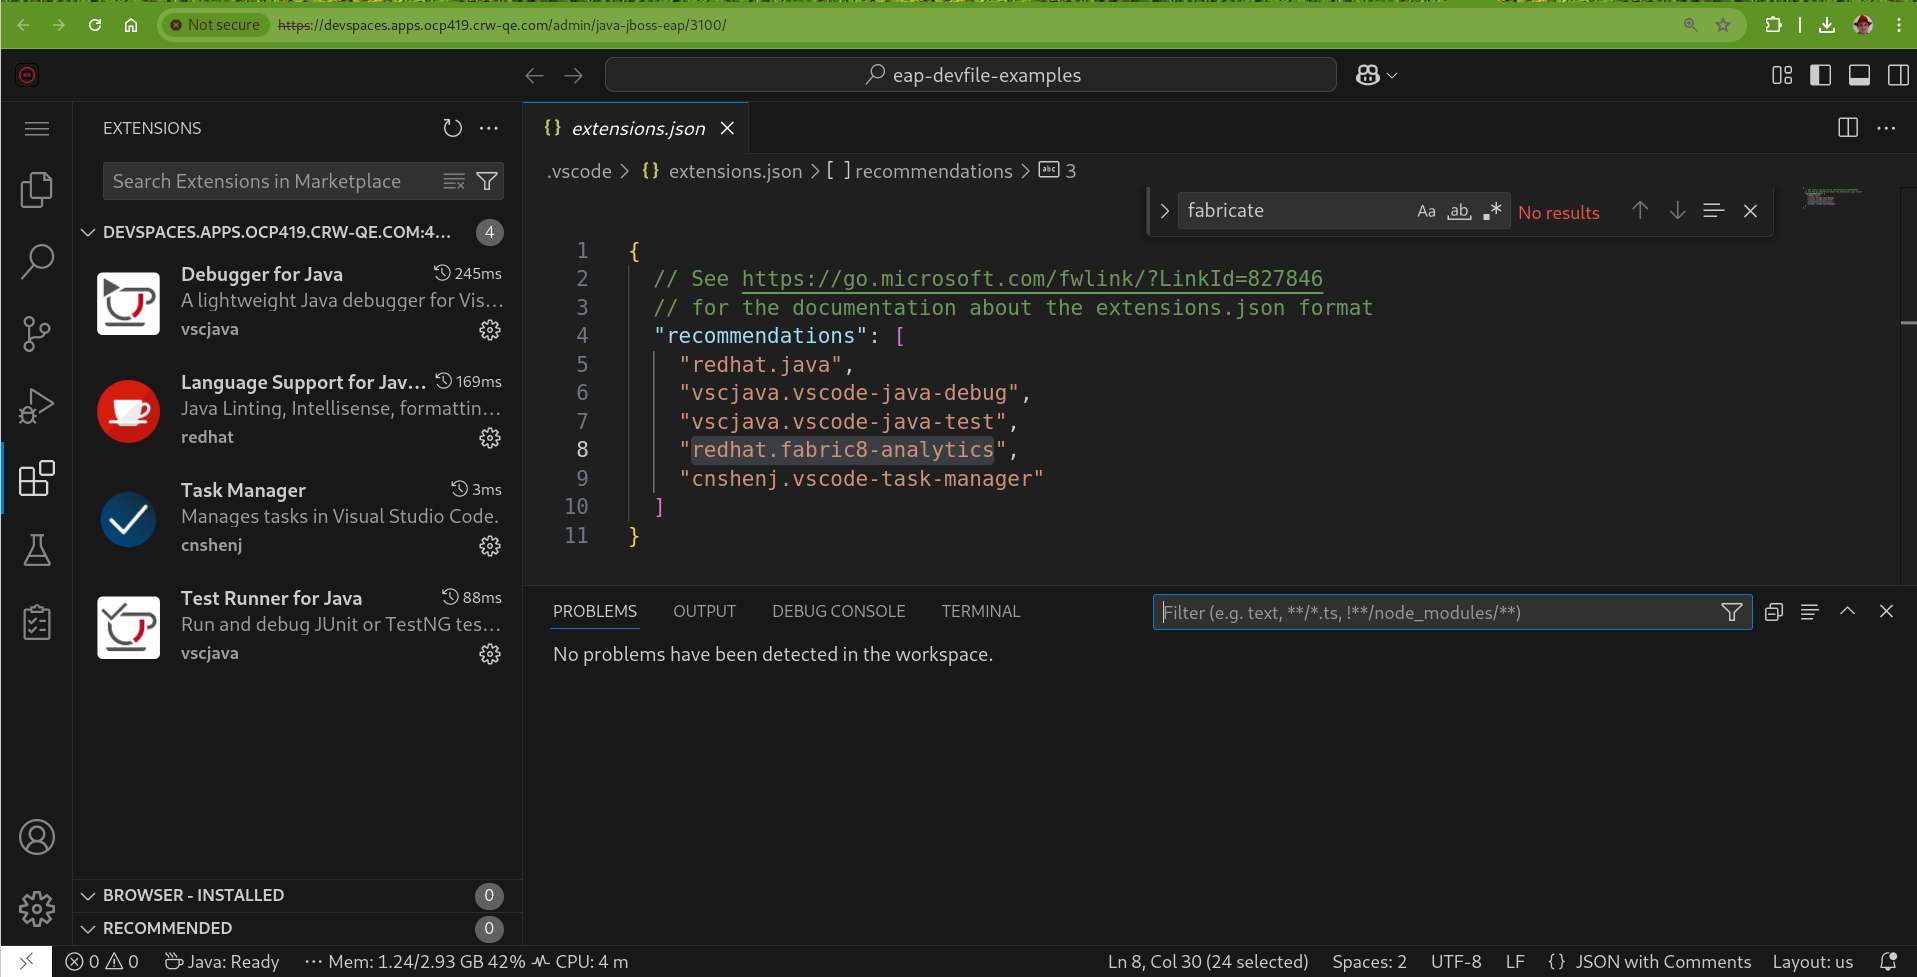This screenshot has width=1917, height=977.
Task: Split the editor to the right
Action: coord(1847,128)
